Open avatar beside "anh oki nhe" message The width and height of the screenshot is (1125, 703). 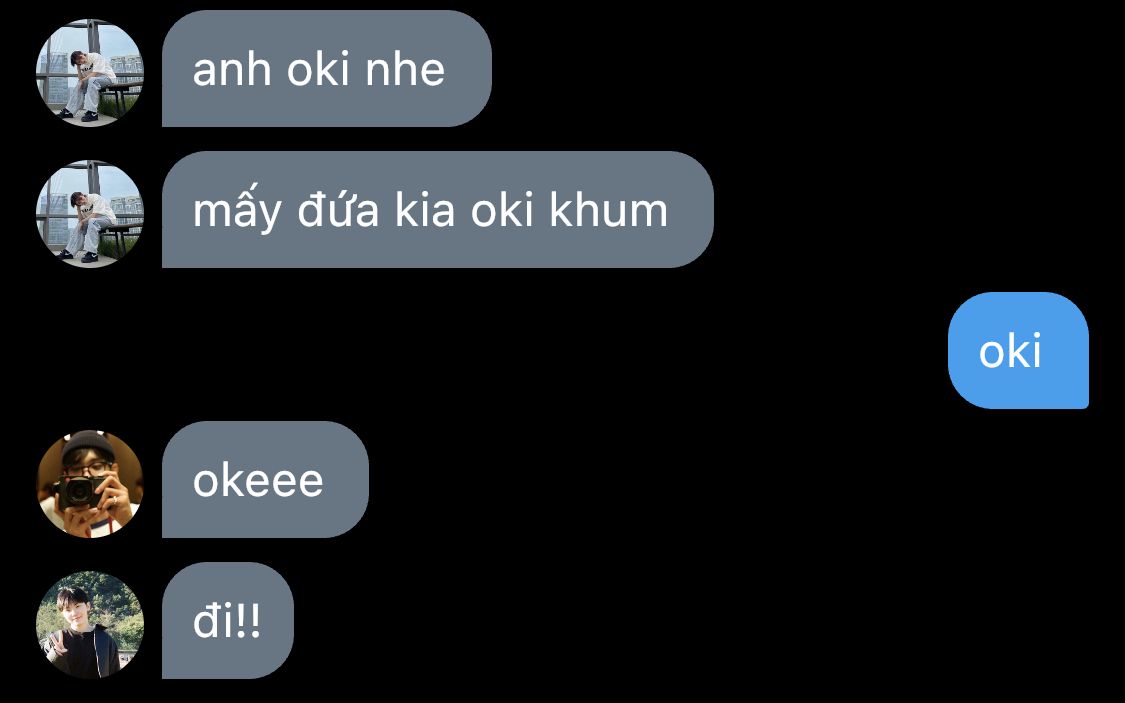[x=90, y=72]
